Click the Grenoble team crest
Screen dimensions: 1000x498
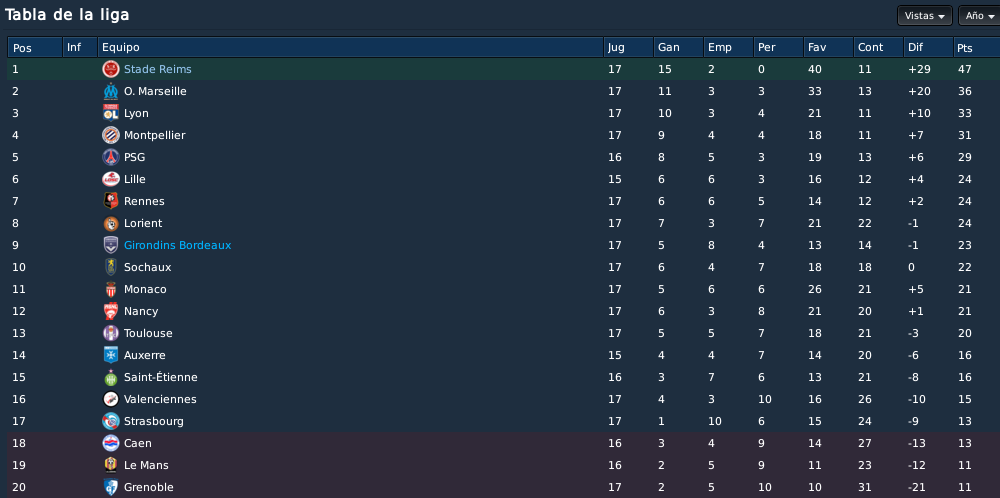(111, 487)
